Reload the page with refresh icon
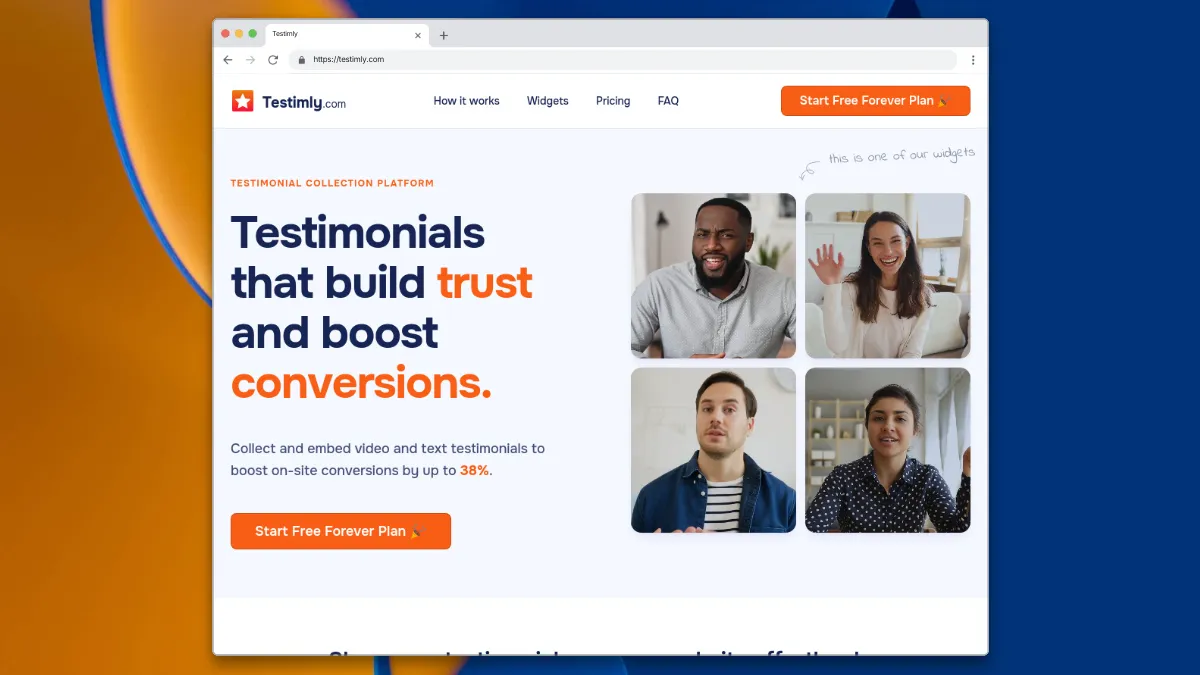This screenshot has height=675, width=1200. pyautogui.click(x=273, y=60)
